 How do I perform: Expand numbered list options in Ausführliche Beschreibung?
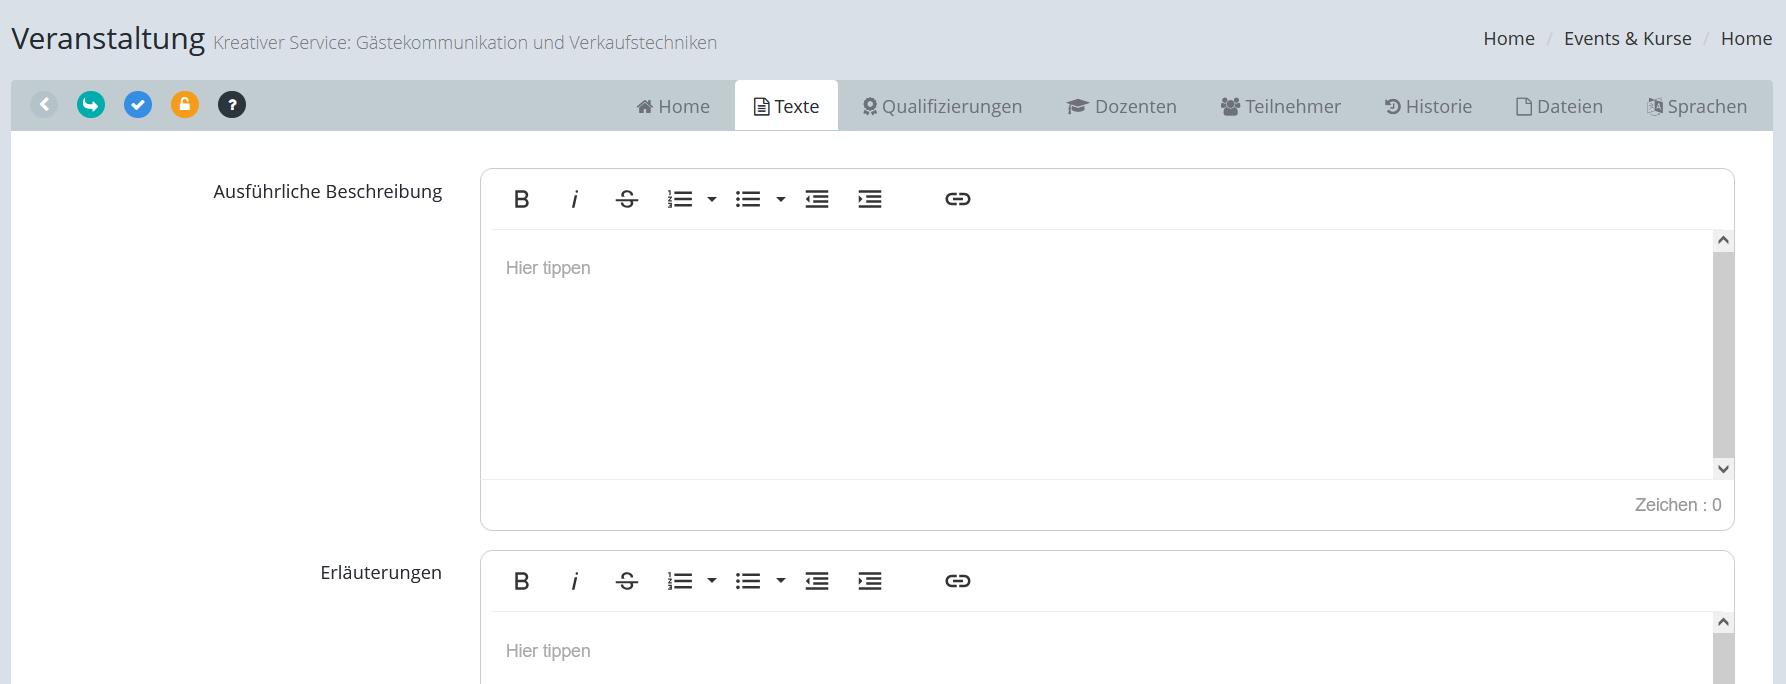[712, 199]
